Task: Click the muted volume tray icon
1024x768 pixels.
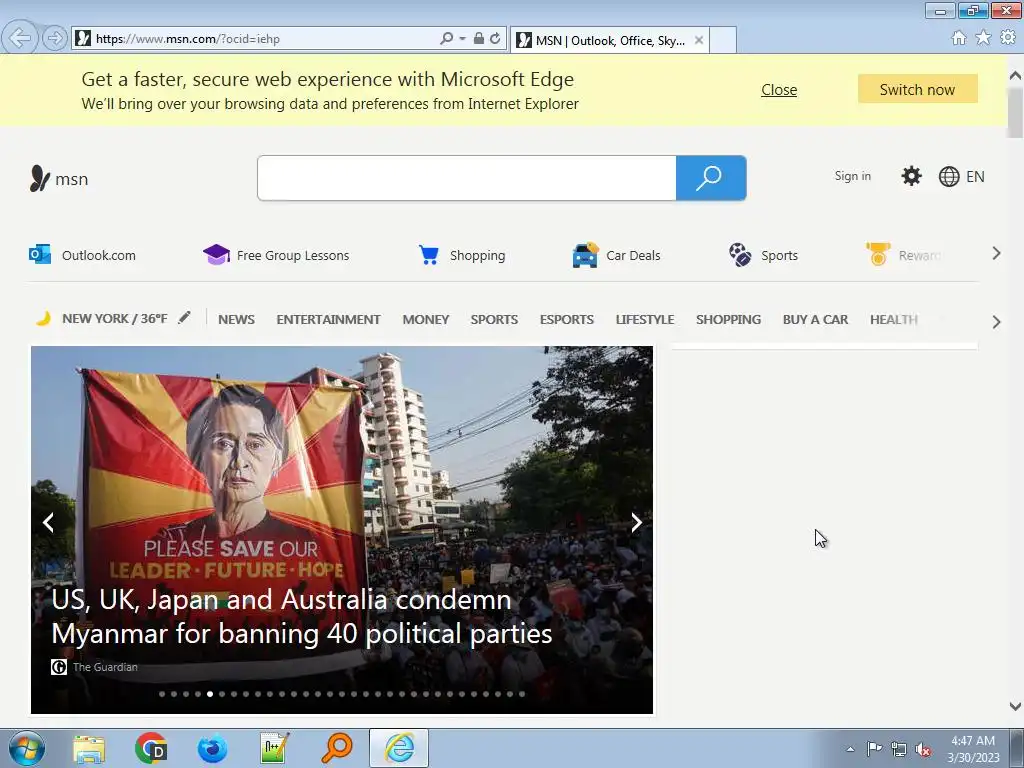Action: coord(923,750)
